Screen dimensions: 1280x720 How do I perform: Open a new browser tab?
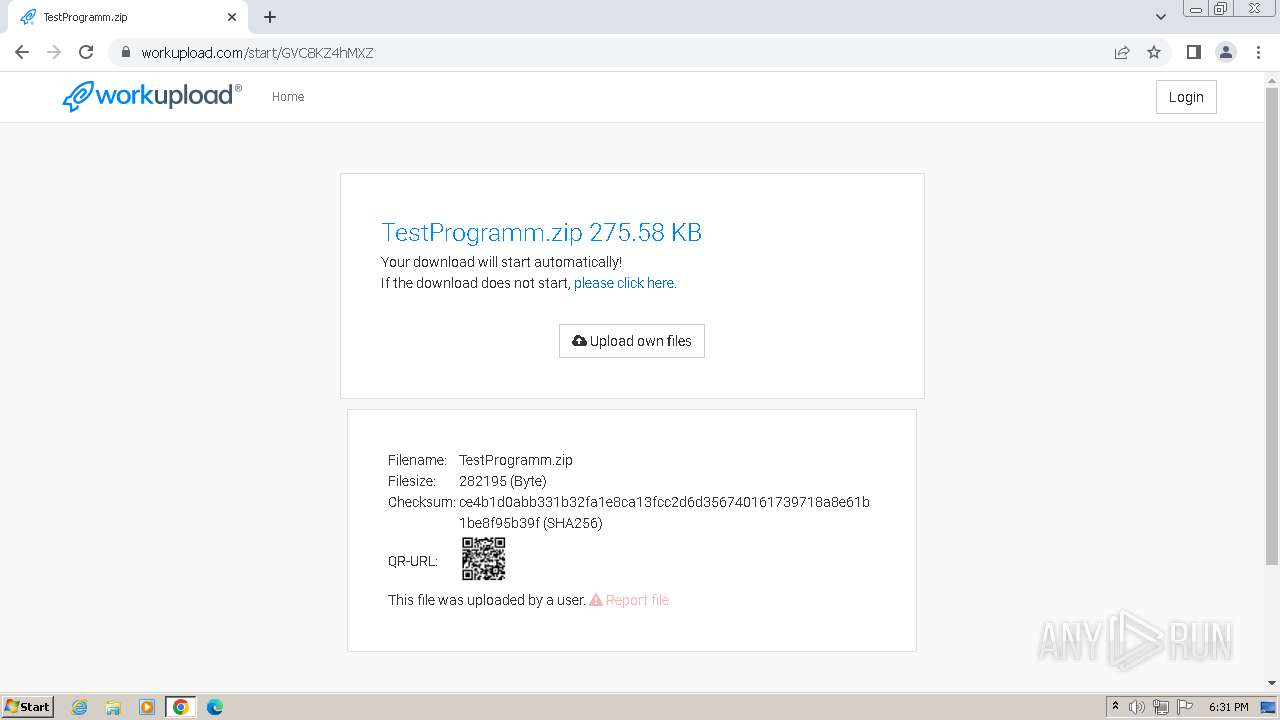click(x=270, y=17)
